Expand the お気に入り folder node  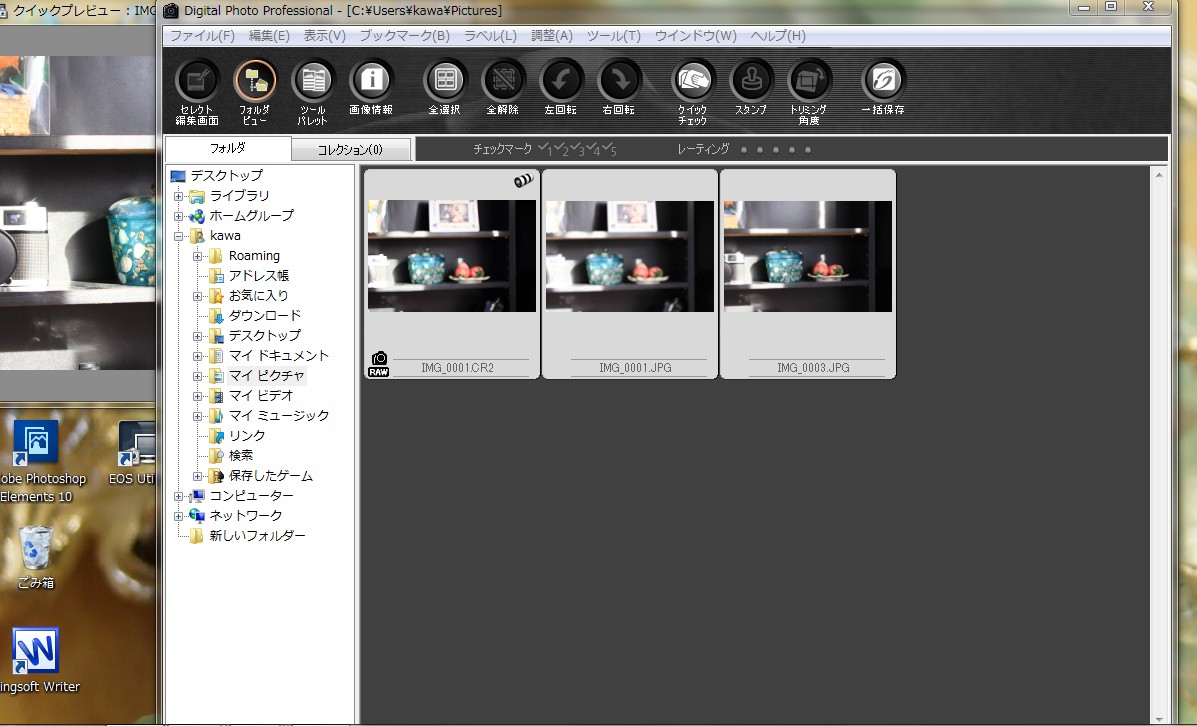coord(198,296)
